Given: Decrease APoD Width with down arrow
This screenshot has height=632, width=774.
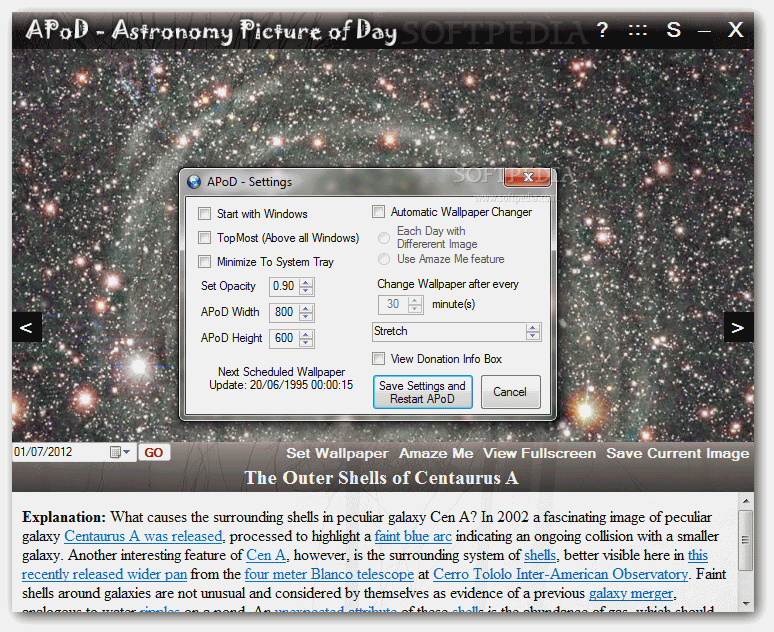Looking at the screenshot, I should pyautogui.click(x=306, y=316).
